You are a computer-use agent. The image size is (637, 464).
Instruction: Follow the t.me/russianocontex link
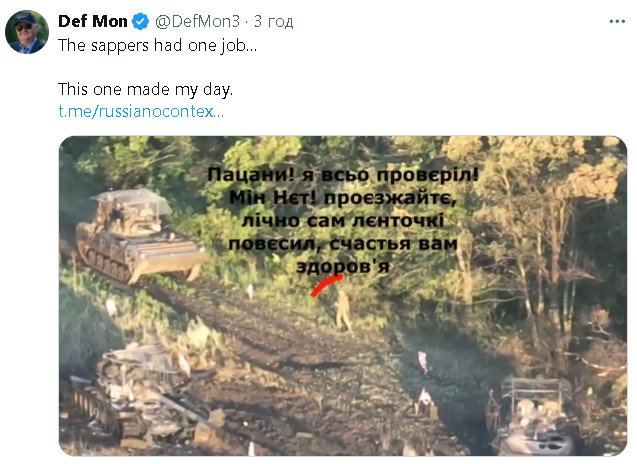[141, 111]
